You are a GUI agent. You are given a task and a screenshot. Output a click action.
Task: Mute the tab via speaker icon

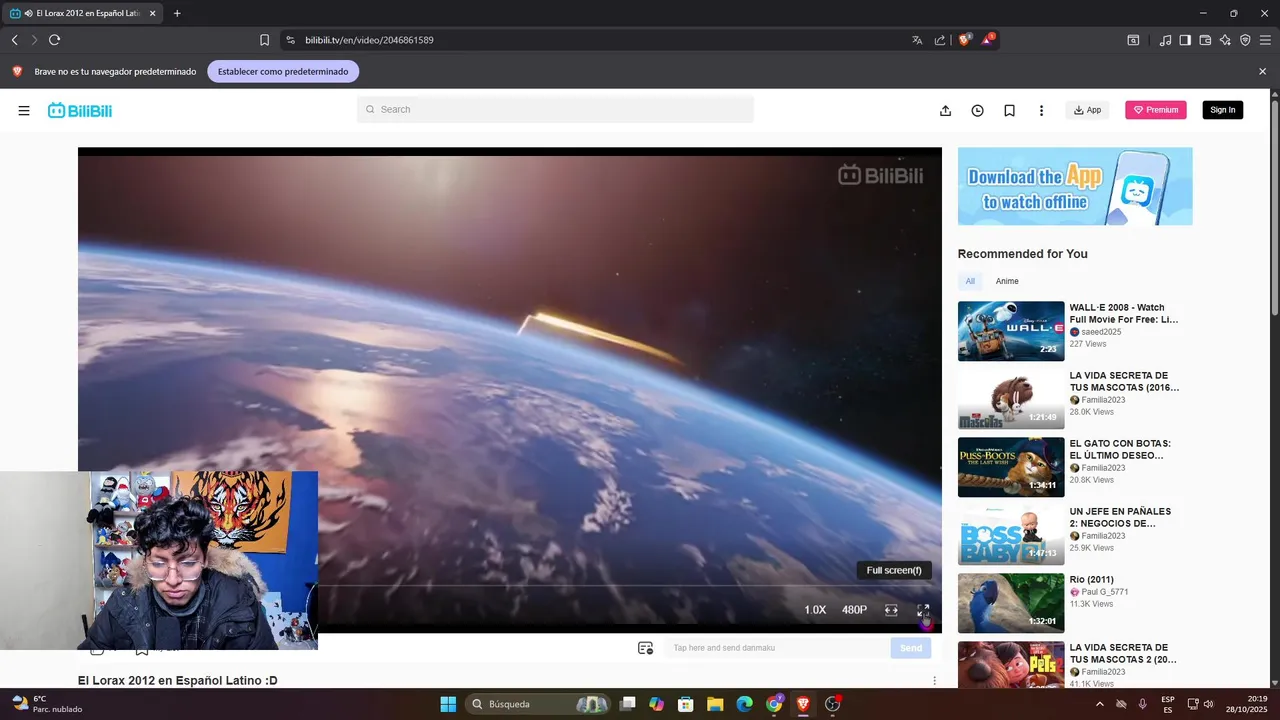(x=28, y=13)
